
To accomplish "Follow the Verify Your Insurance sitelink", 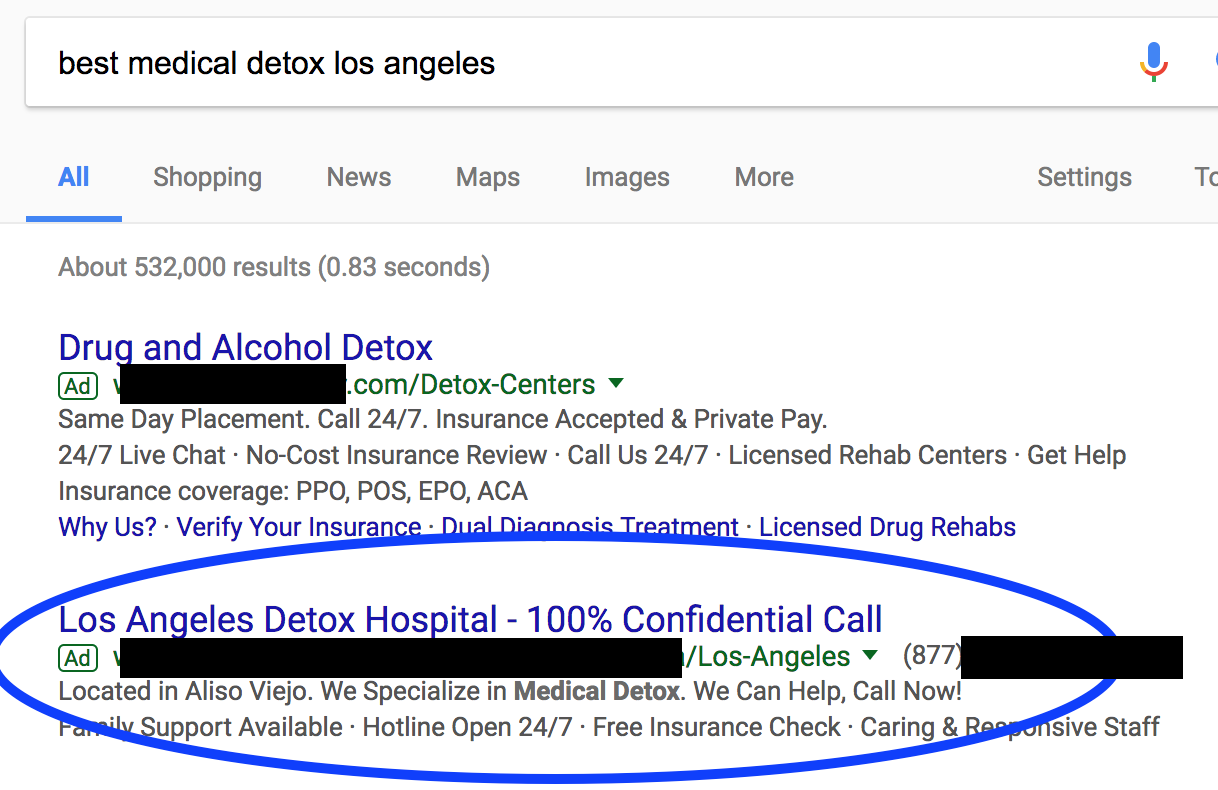I will [x=299, y=527].
